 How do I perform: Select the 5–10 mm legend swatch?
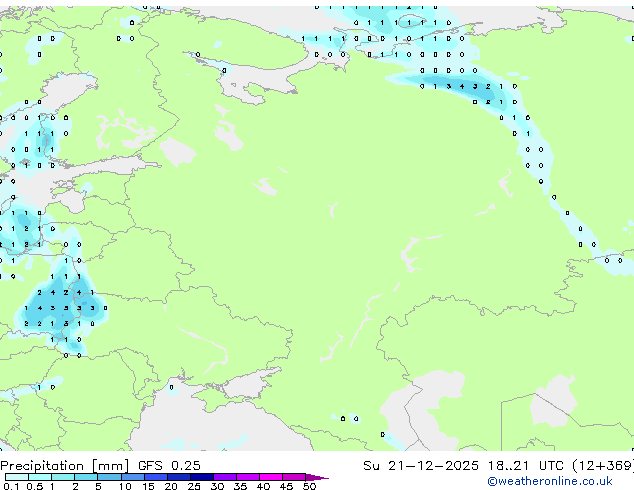[x=109, y=477]
